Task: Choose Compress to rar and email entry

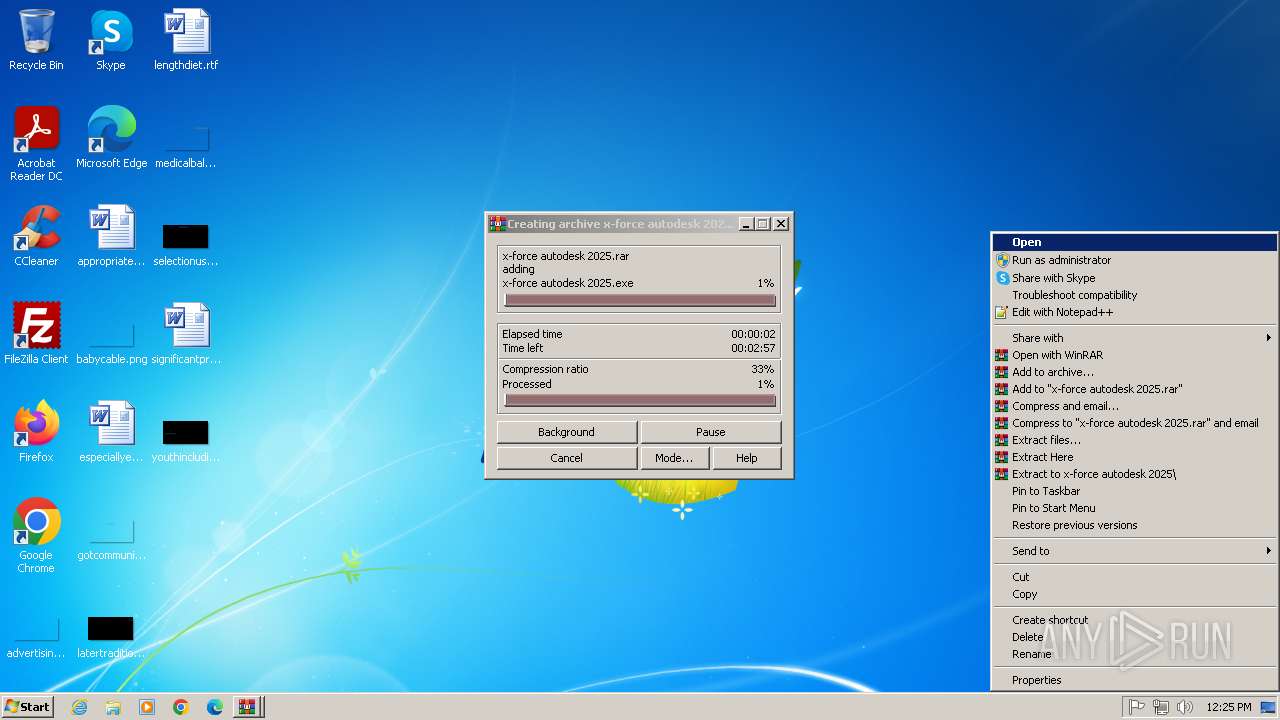Action: [x=1134, y=423]
